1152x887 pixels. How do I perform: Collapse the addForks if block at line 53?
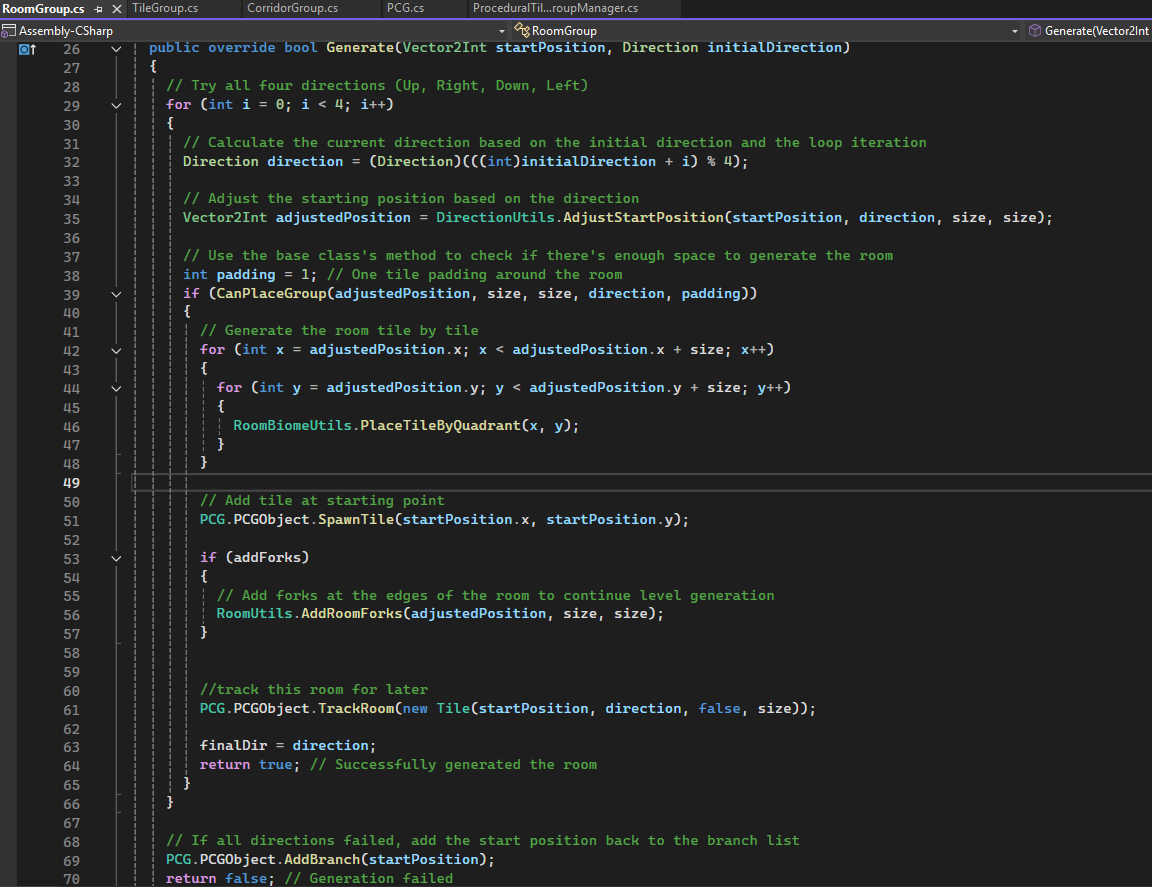pos(116,558)
